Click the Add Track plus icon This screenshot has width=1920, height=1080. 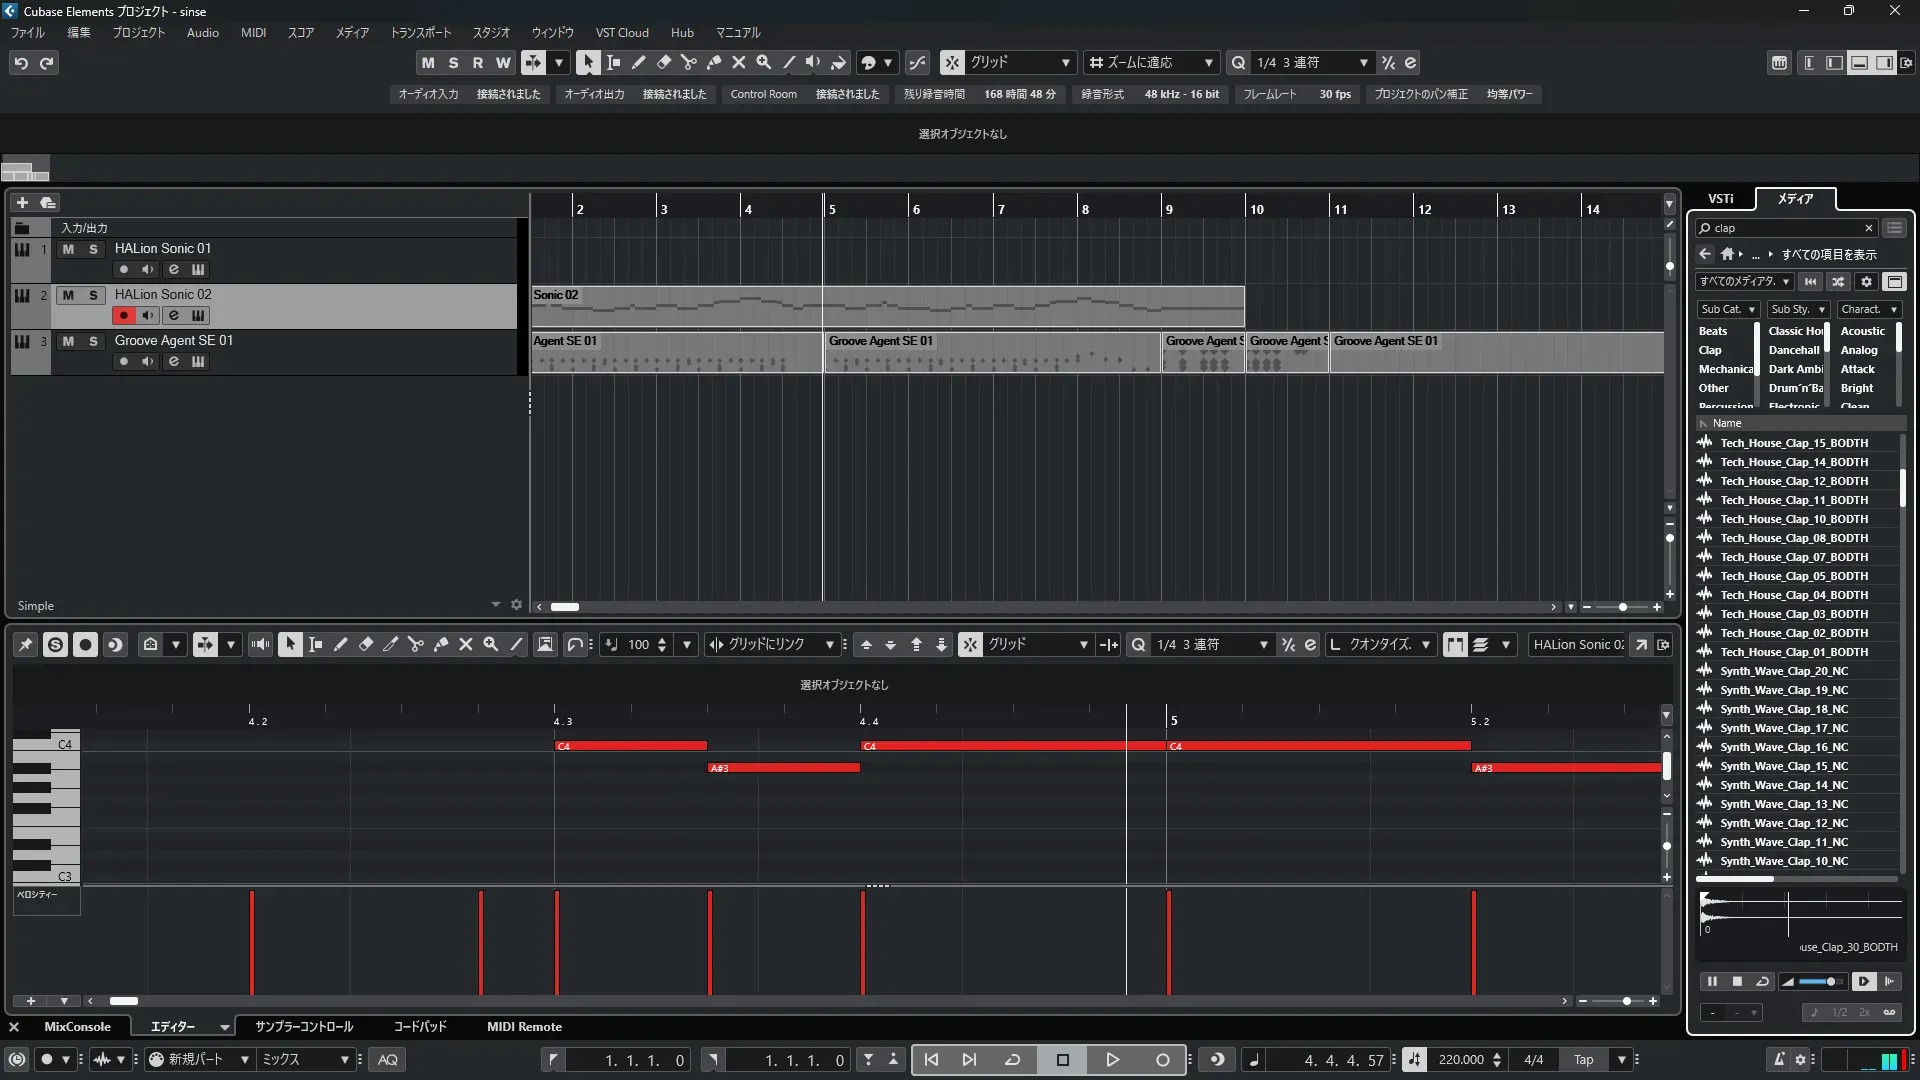22,202
